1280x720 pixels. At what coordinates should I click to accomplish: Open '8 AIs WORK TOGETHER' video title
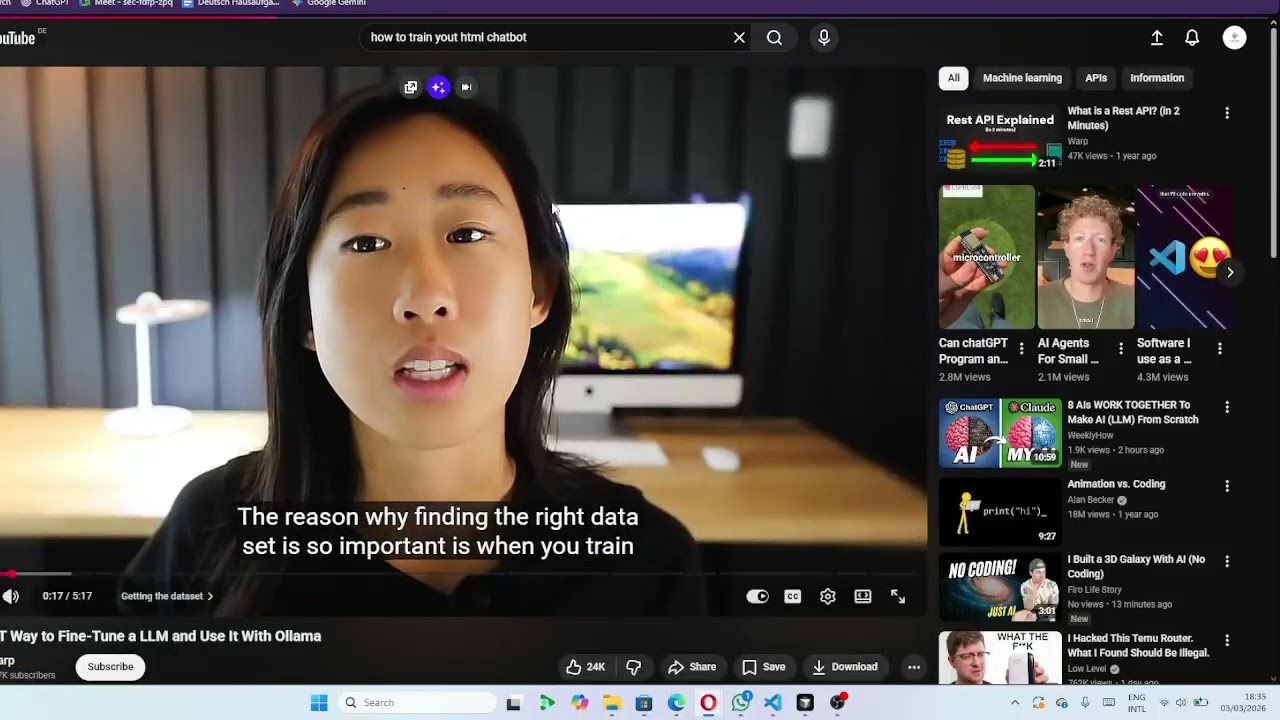tap(1133, 412)
